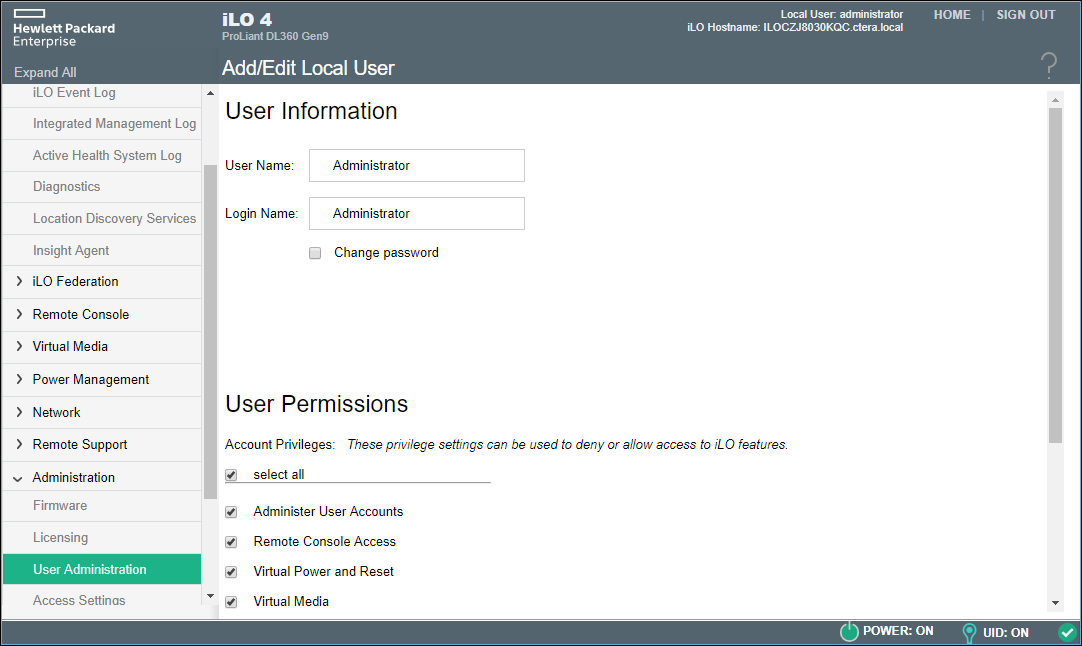Click the Local User: administrator text

point(841,14)
